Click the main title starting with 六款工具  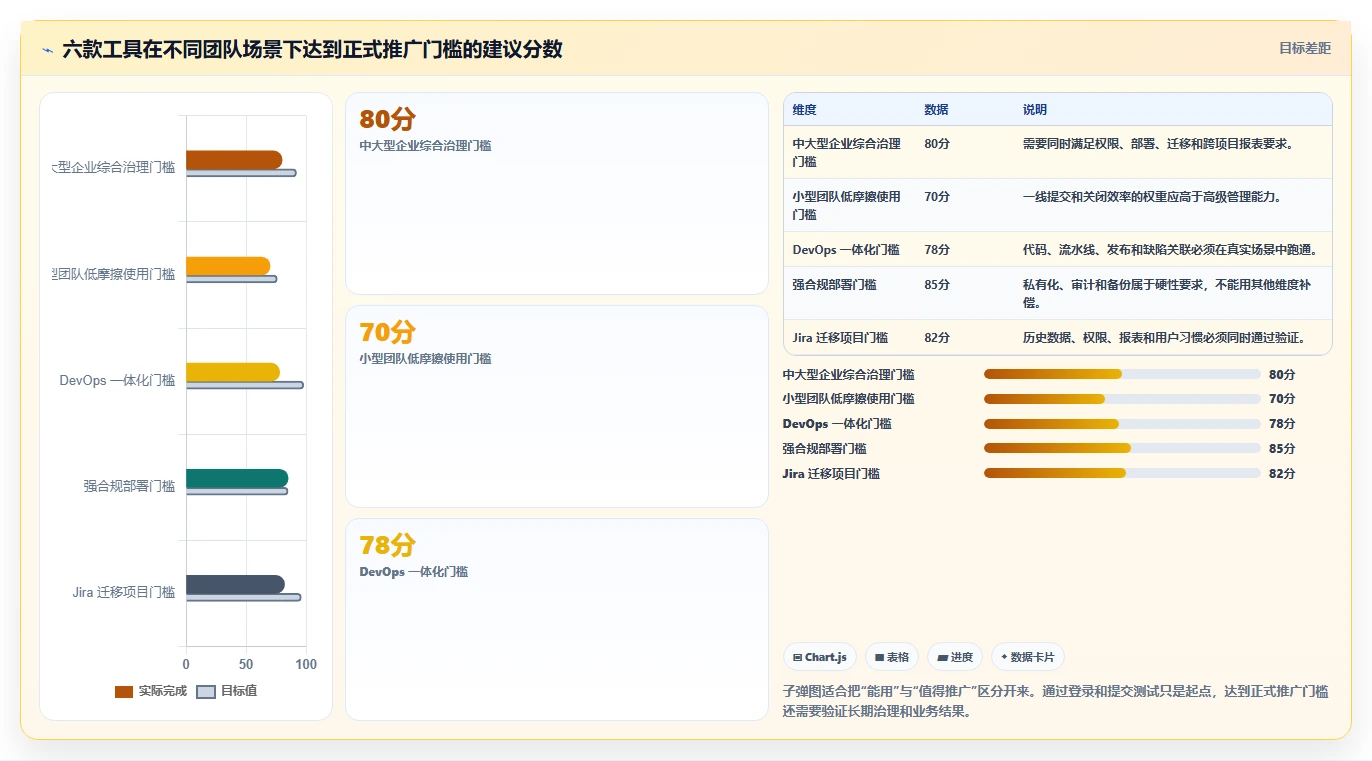tap(312, 49)
